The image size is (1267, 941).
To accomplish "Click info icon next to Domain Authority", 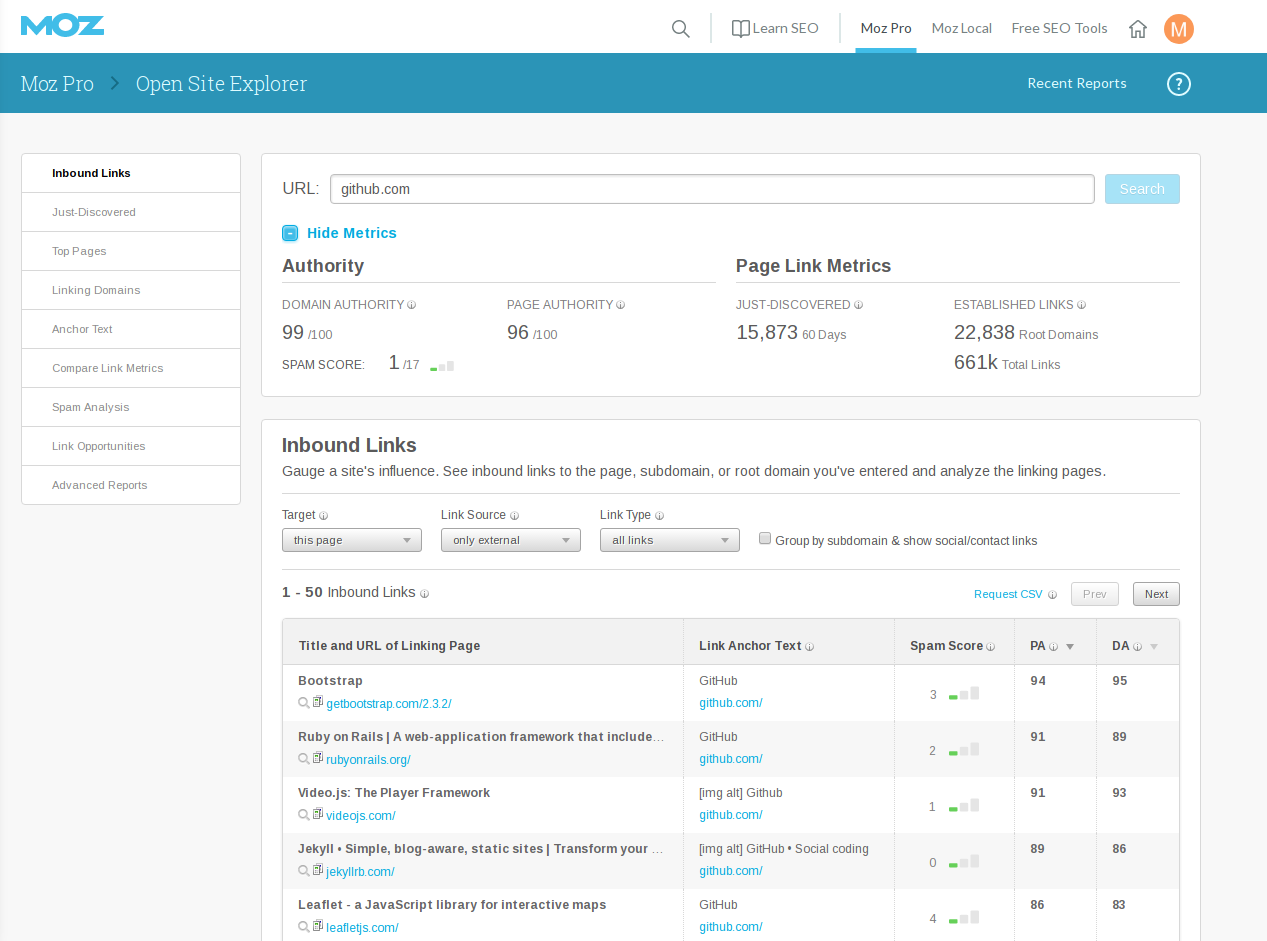I will pyautogui.click(x=412, y=306).
